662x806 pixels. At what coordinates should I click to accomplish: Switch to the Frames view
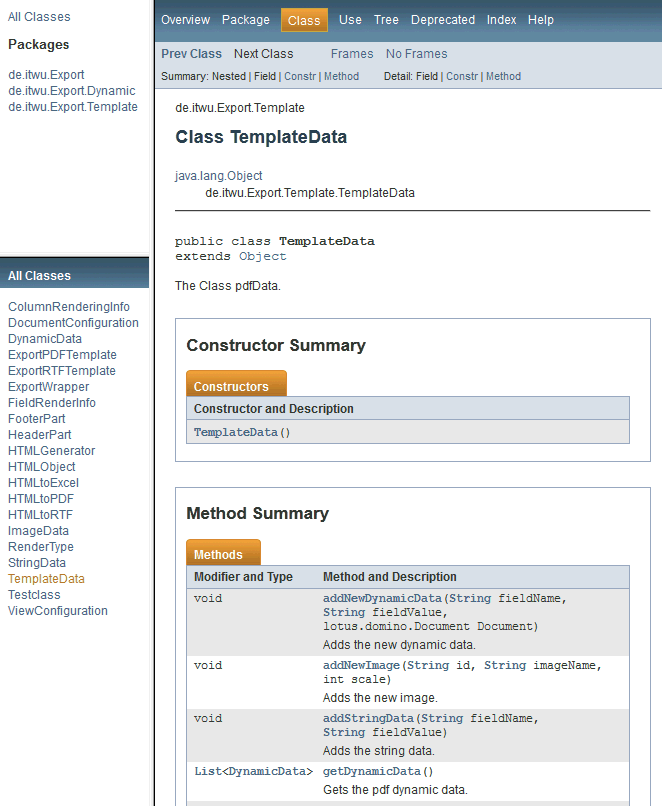click(351, 54)
